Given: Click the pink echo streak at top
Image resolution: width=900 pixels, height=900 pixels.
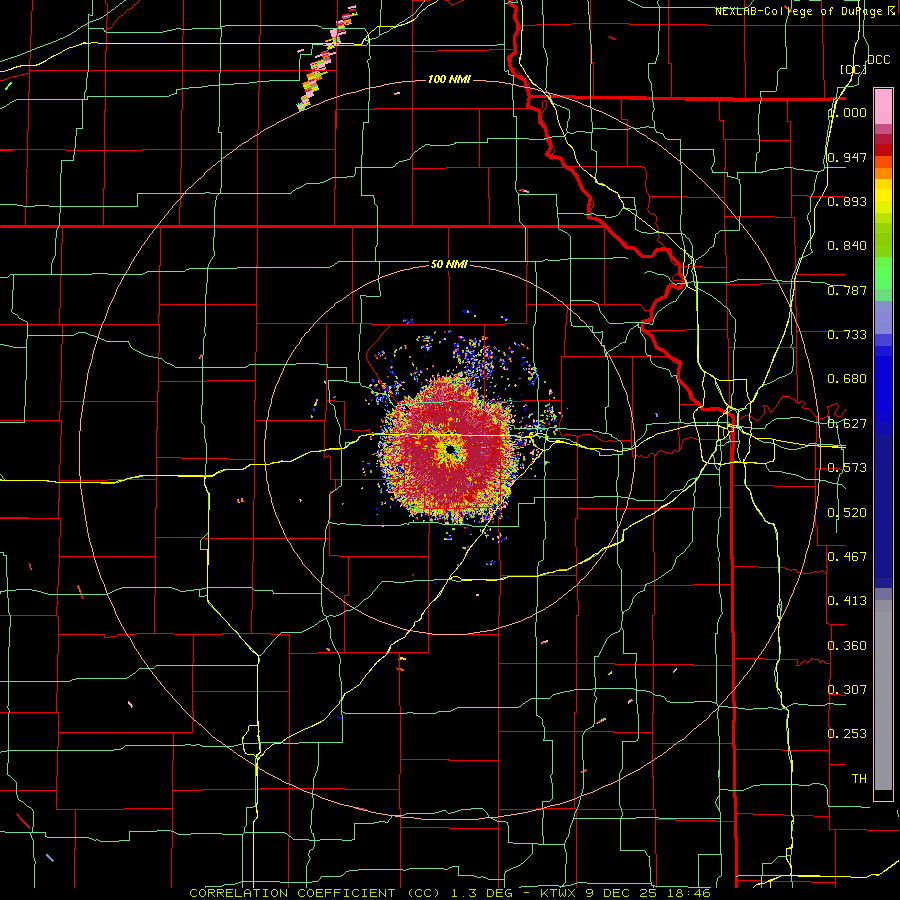Looking at the screenshot, I should point(325,58).
